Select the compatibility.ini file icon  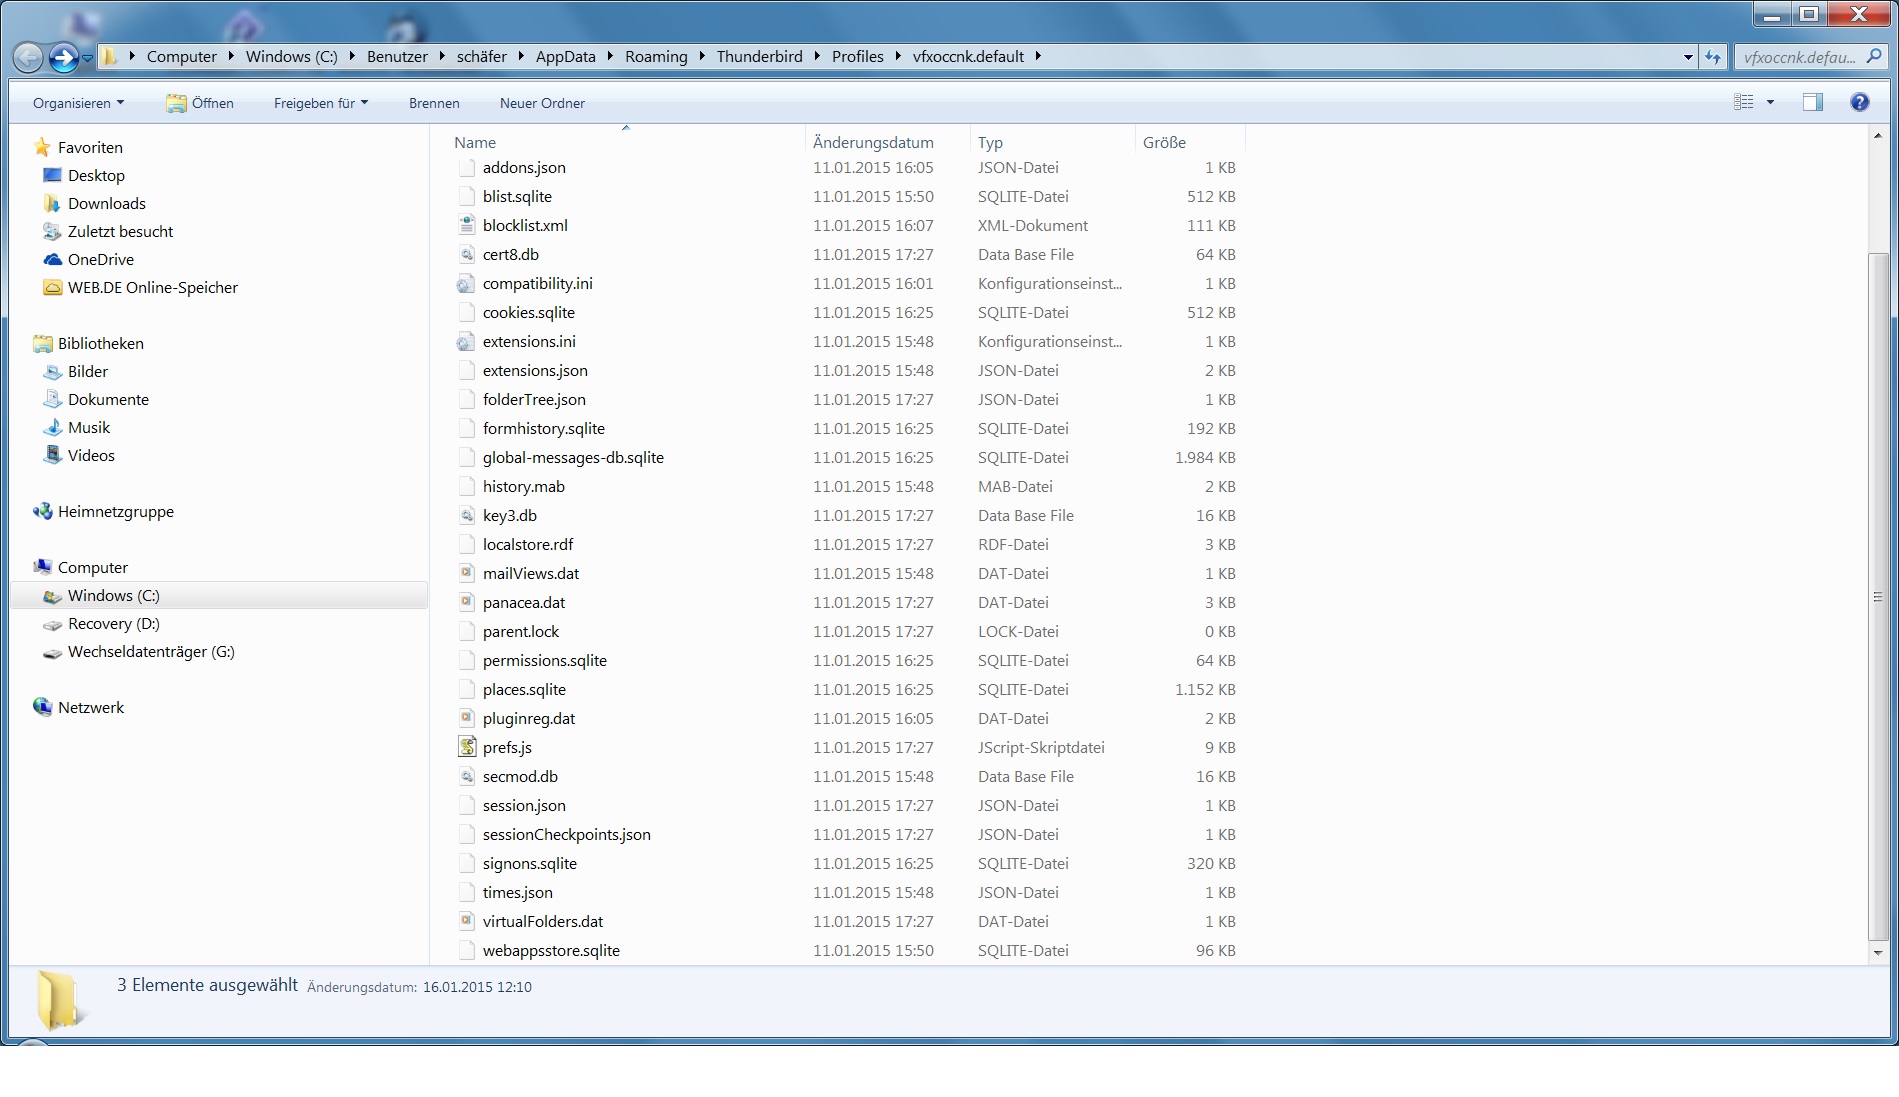[x=466, y=283]
